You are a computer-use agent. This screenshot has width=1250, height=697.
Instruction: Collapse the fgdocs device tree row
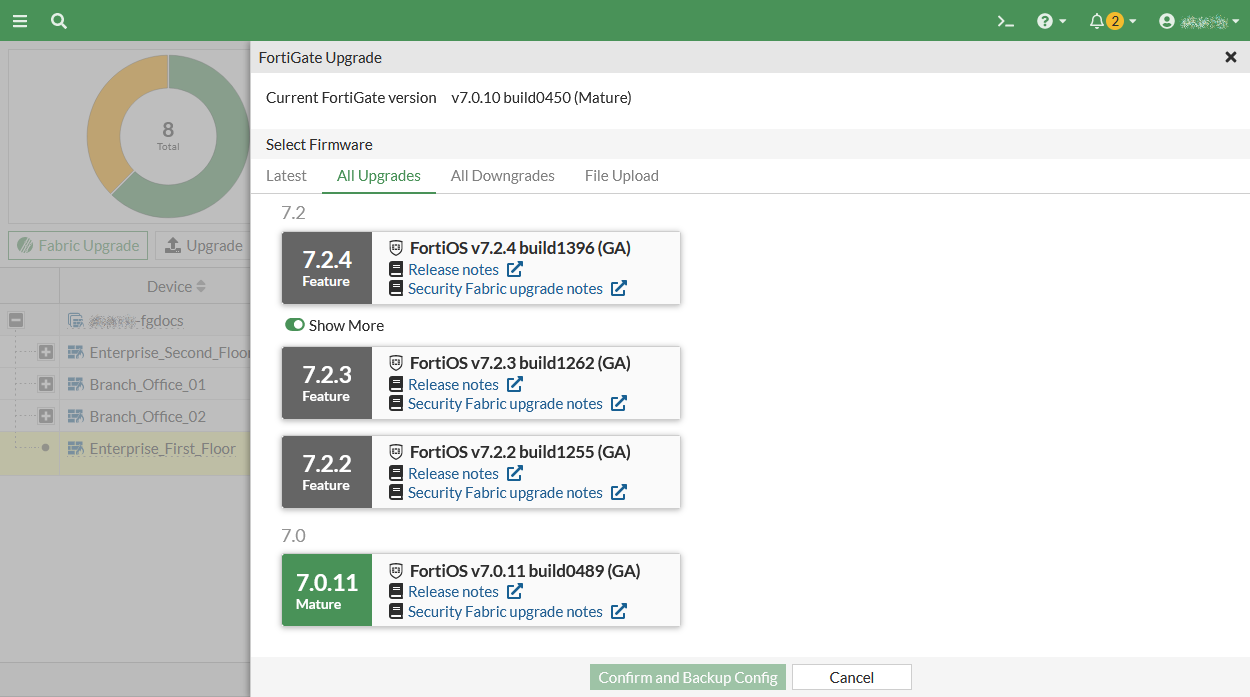(15, 320)
